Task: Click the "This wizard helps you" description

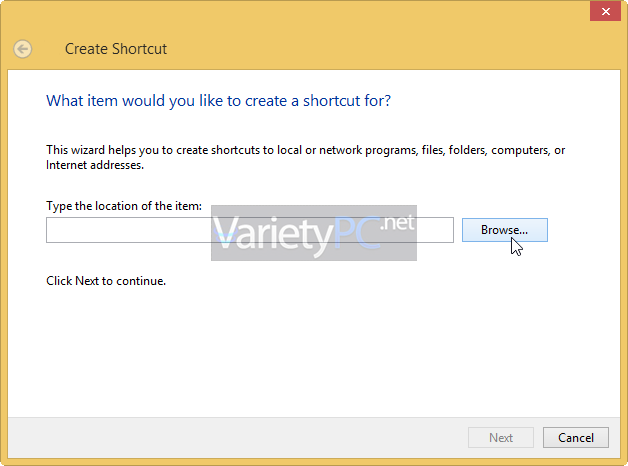Action: click(x=305, y=157)
